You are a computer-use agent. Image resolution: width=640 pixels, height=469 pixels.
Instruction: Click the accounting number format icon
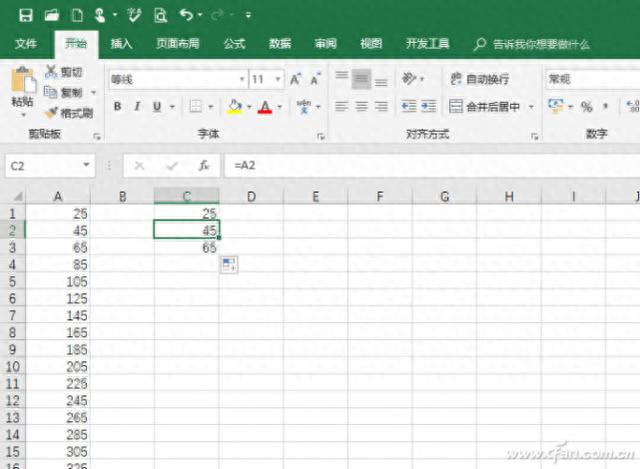click(x=556, y=107)
